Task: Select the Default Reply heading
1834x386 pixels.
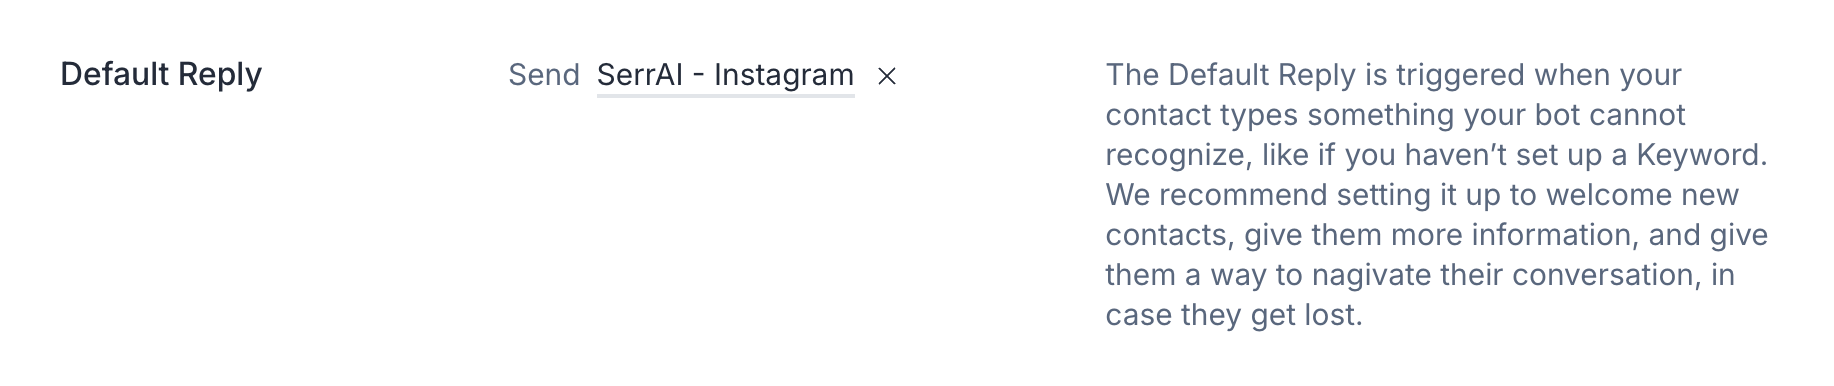Action: click(161, 75)
